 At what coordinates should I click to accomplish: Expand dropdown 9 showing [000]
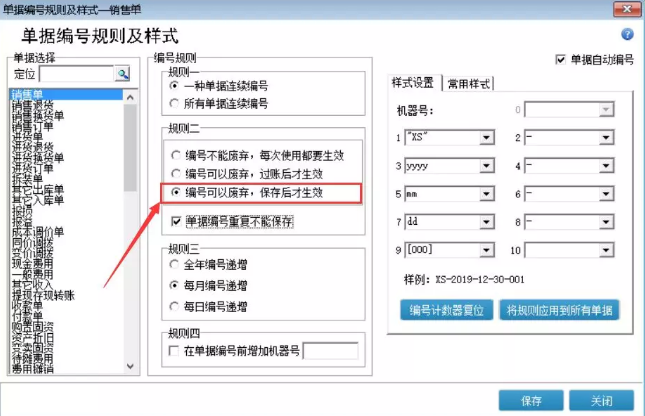click(x=486, y=250)
